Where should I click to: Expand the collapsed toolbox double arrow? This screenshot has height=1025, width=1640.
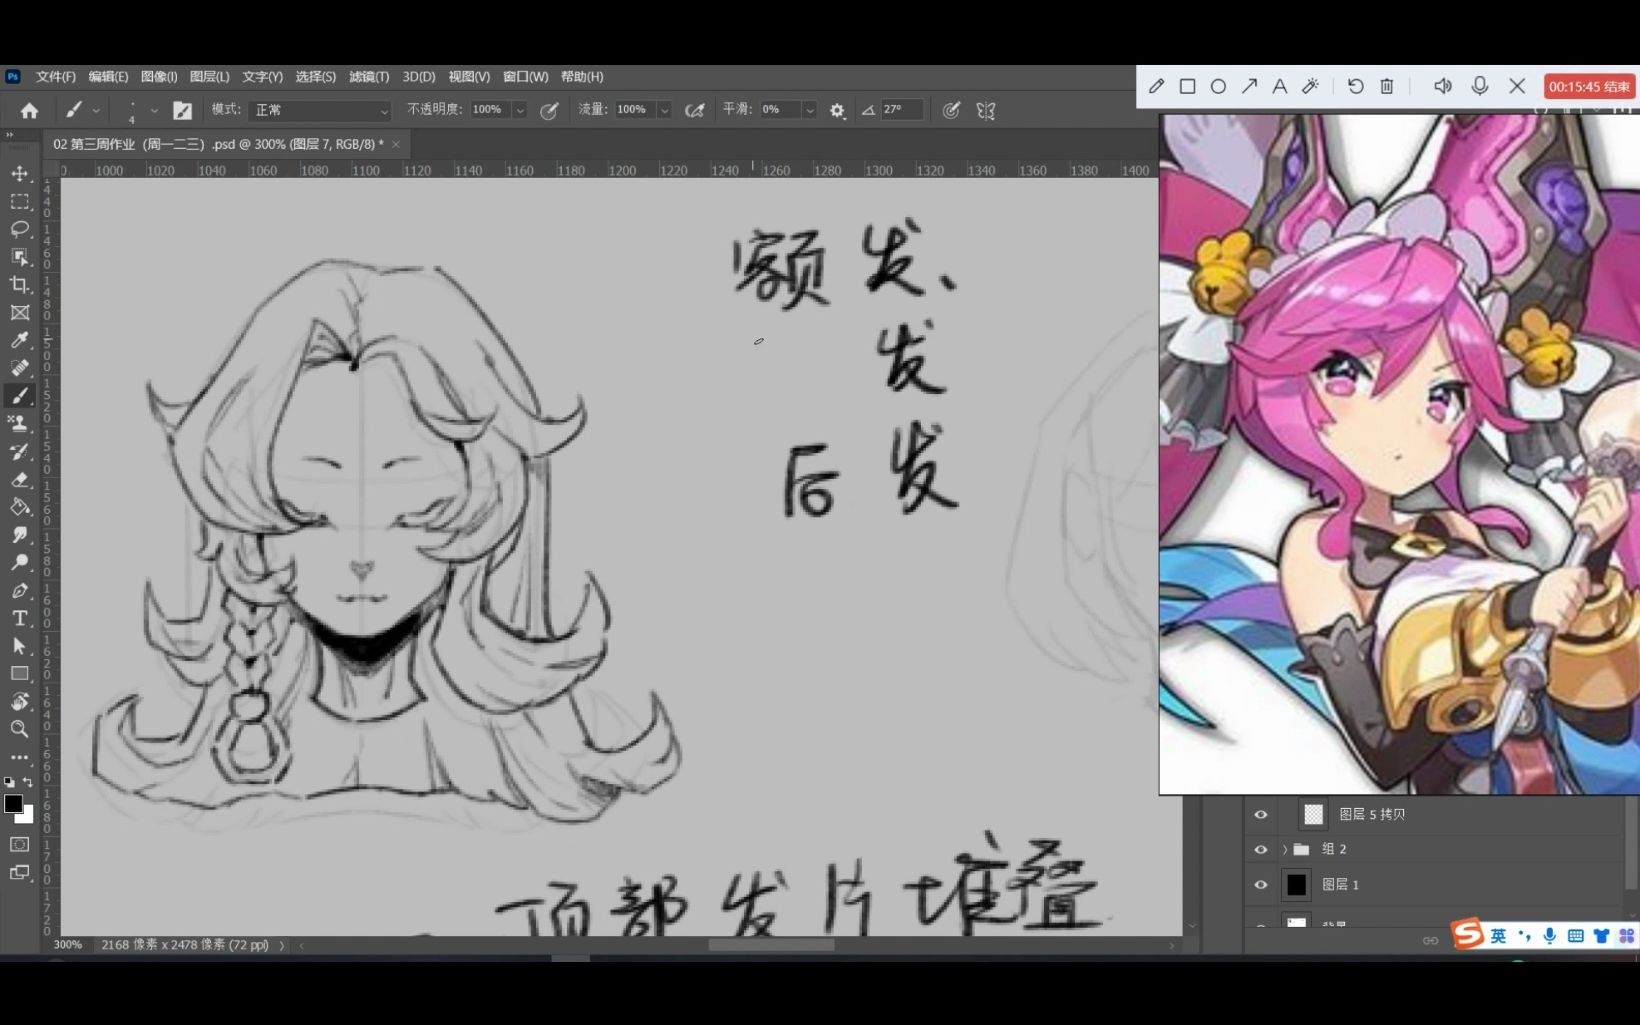[10, 134]
